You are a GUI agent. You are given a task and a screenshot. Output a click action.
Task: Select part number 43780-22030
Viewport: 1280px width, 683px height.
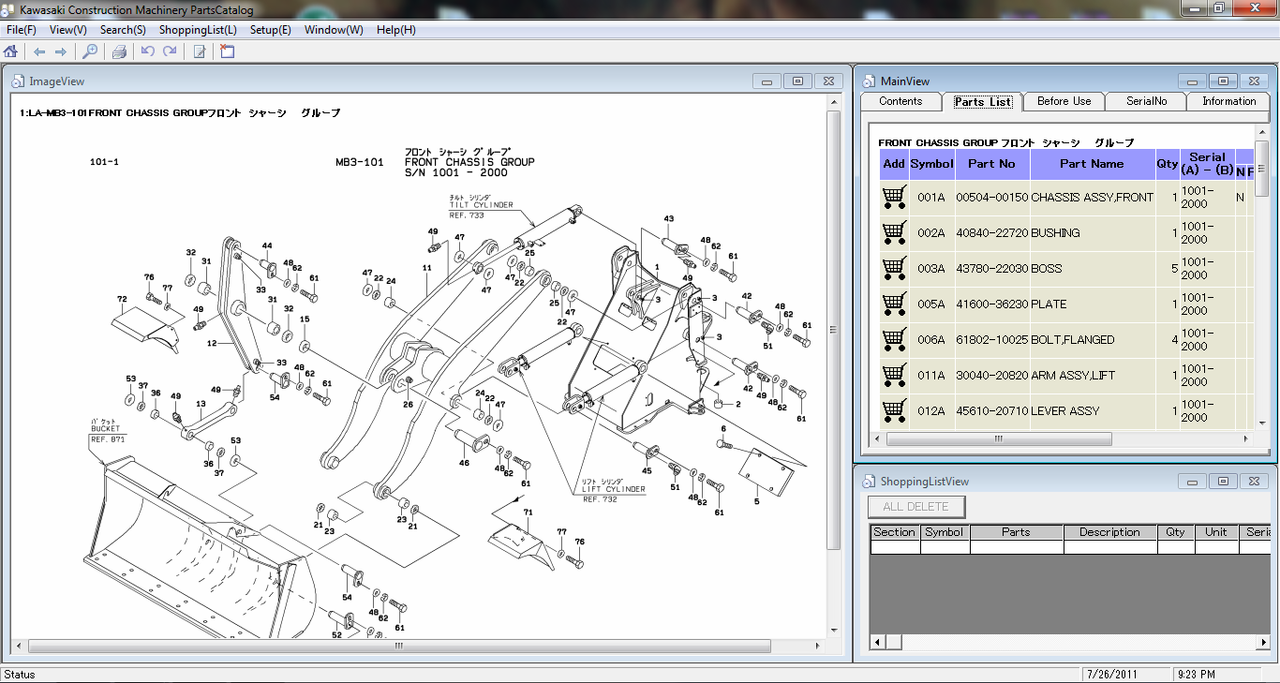(x=992, y=268)
